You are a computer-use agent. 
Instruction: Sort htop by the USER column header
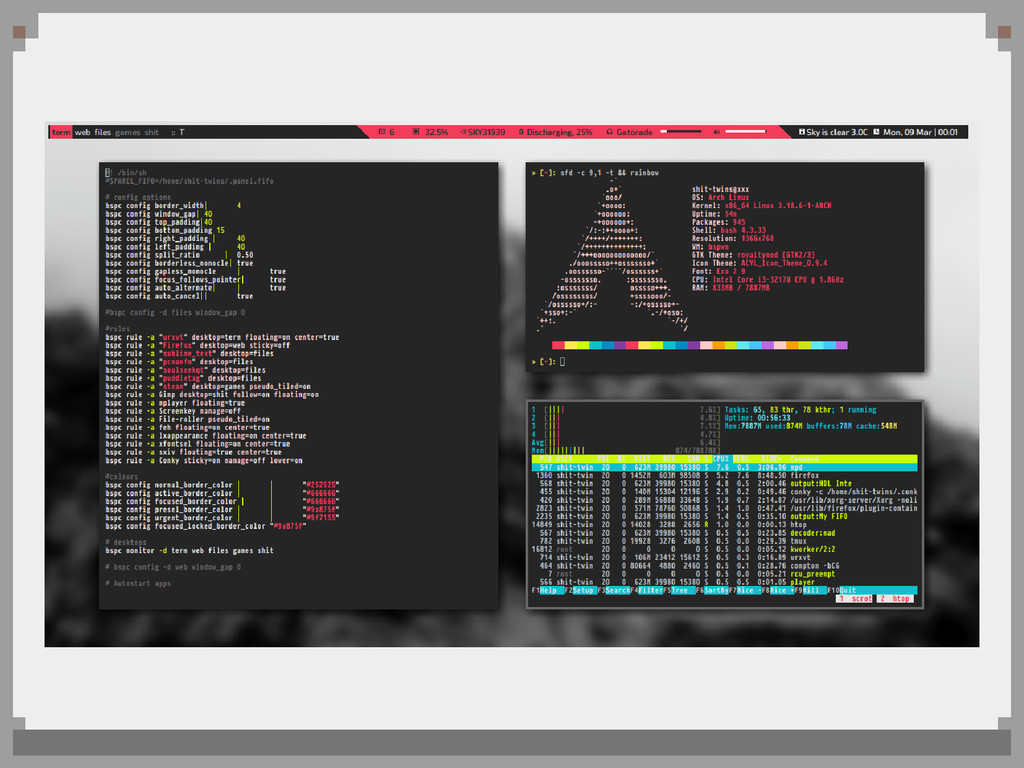tap(564, 459)
